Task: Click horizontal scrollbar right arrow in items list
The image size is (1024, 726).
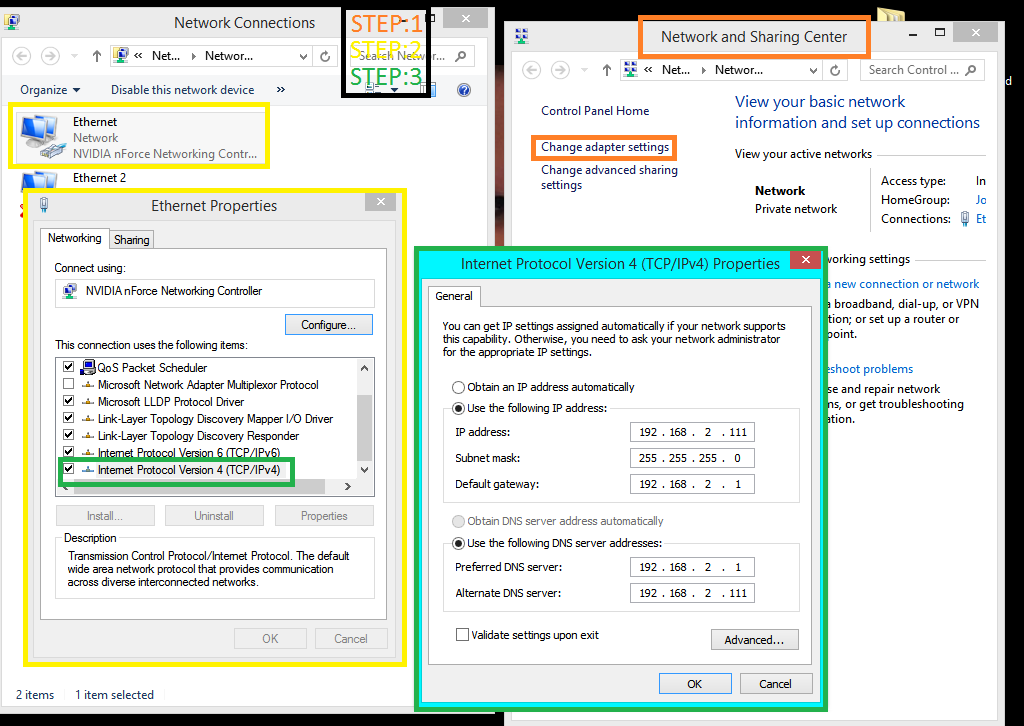Action: tap(347, 486)
